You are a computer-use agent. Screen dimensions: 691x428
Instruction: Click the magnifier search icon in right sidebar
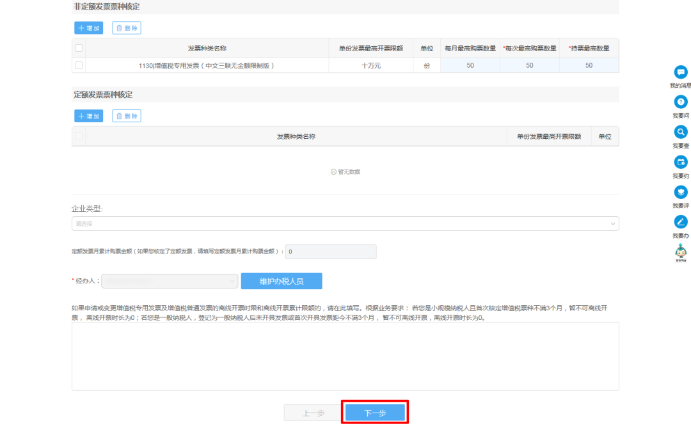[680, 131]
